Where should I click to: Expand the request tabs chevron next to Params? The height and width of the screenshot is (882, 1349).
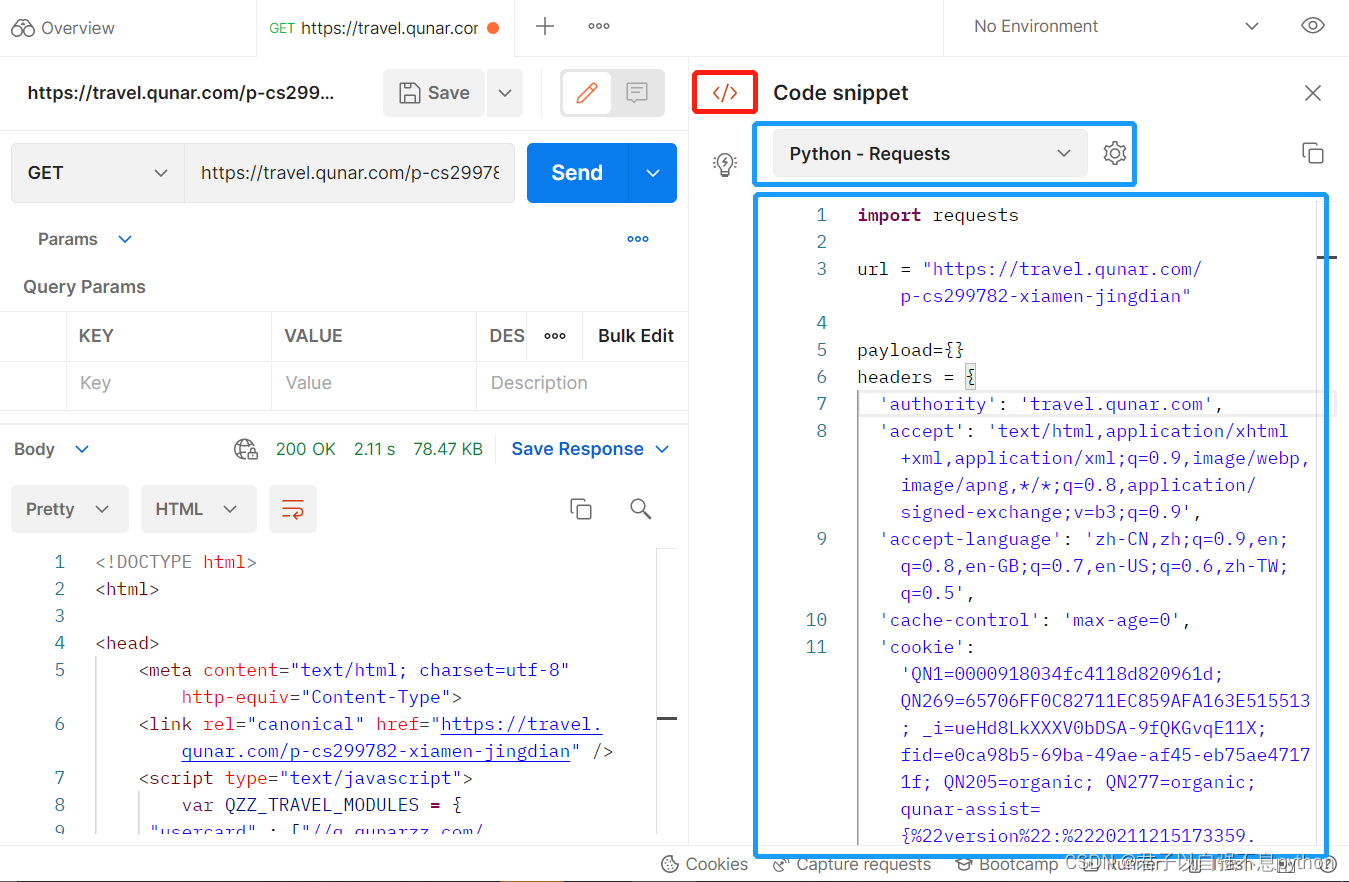click(x=125, y=239)
